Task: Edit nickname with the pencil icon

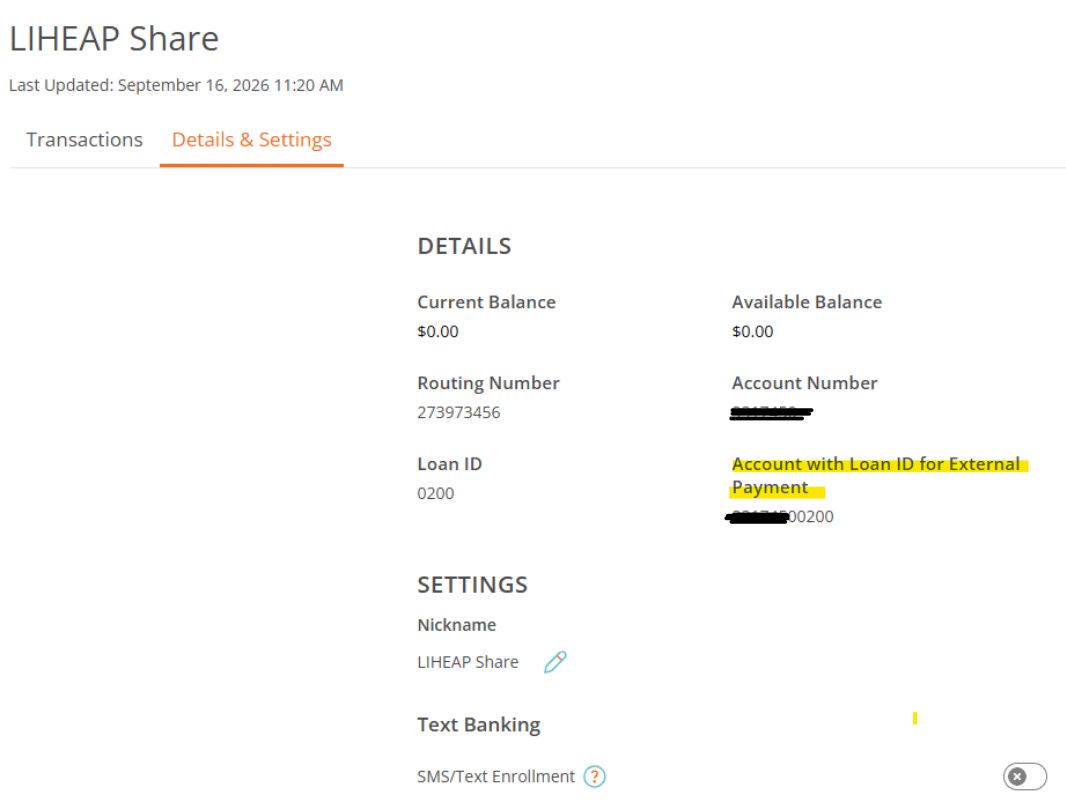Action: 555,662
